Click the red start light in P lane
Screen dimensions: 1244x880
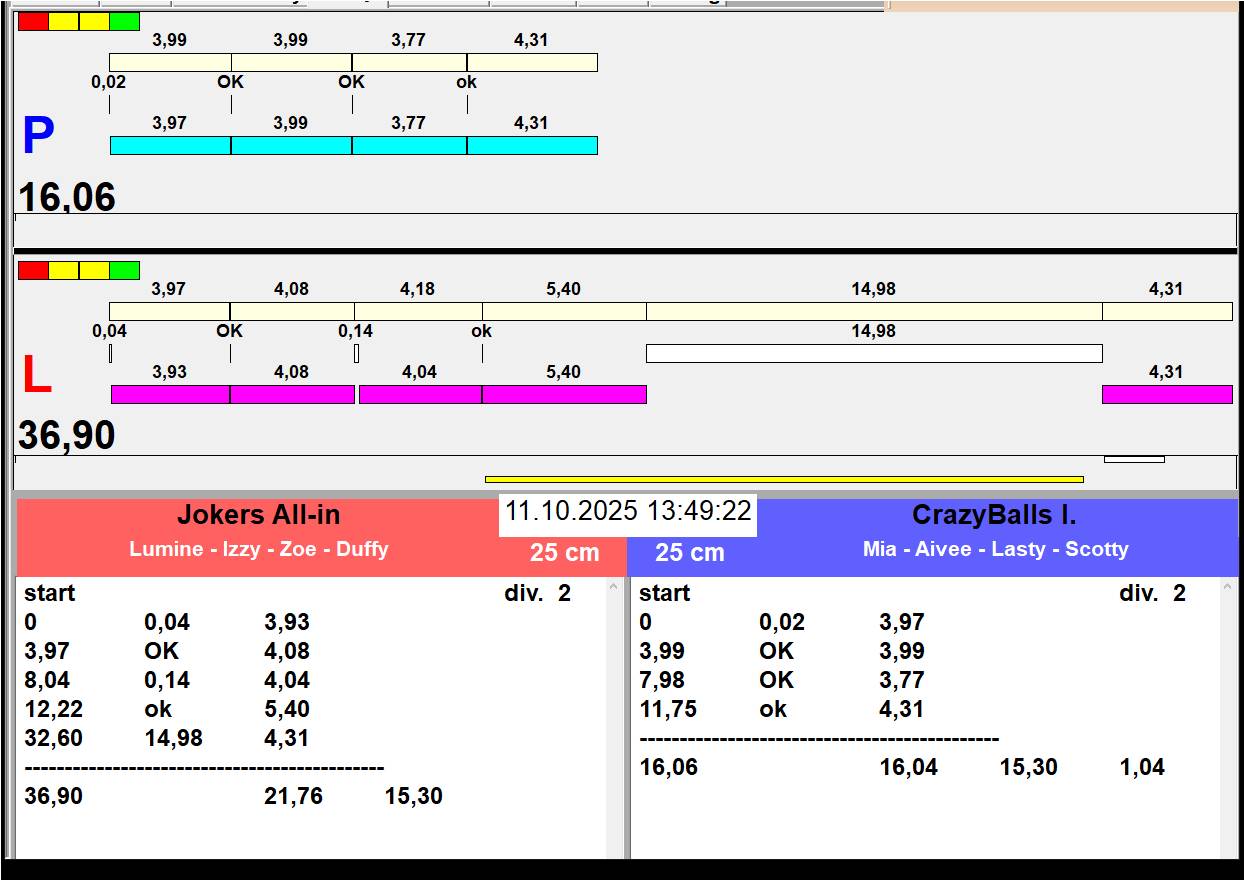tap(33, 21)
